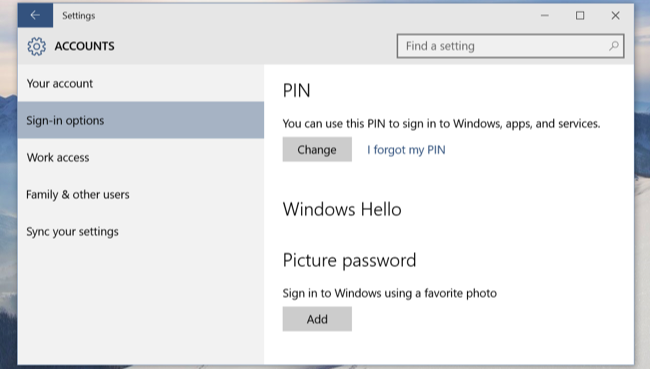Viewport: 650px width, 369px height.
Task: Select Sign-in options in sidebar
Action: [141, 120]
